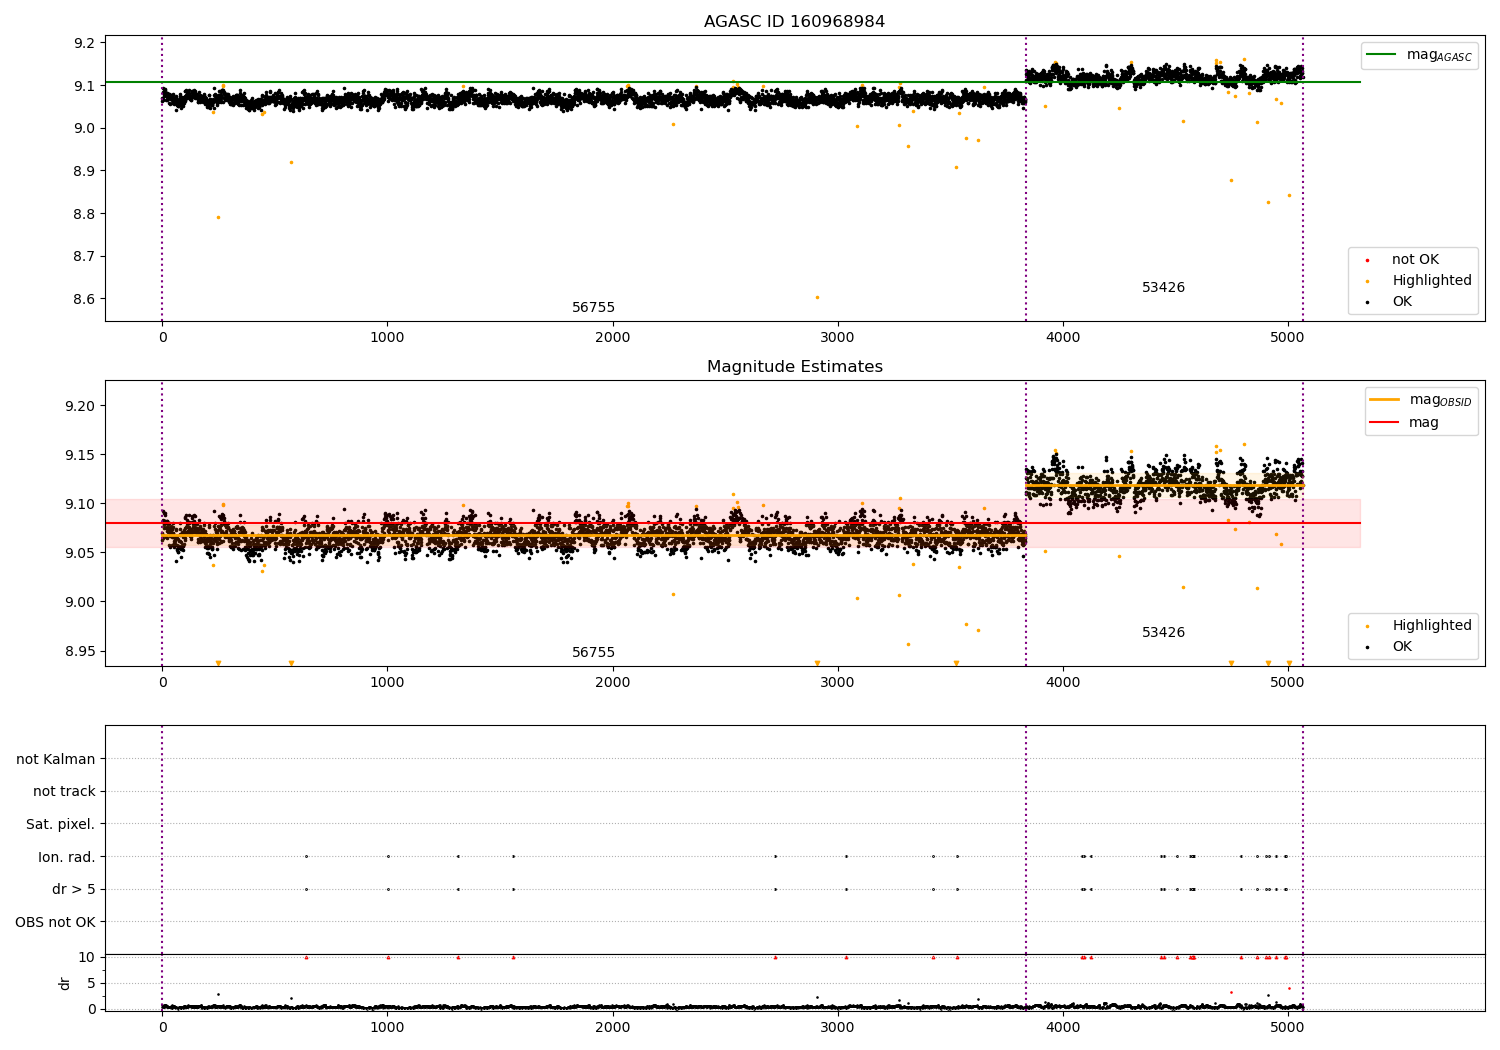Click the 'Sat. pixel.' row label
This screenshot has width=1500, height=1050.
pyautogui.click(x=60, y=824)
